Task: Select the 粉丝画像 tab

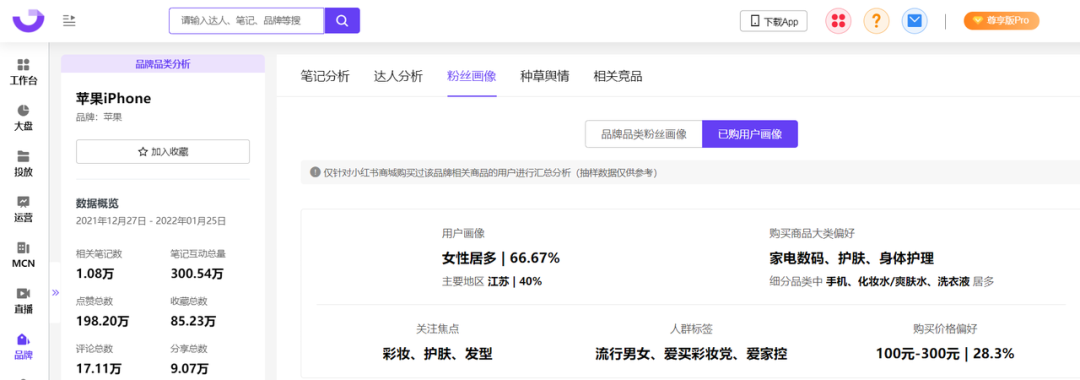Action: [471, 76]
